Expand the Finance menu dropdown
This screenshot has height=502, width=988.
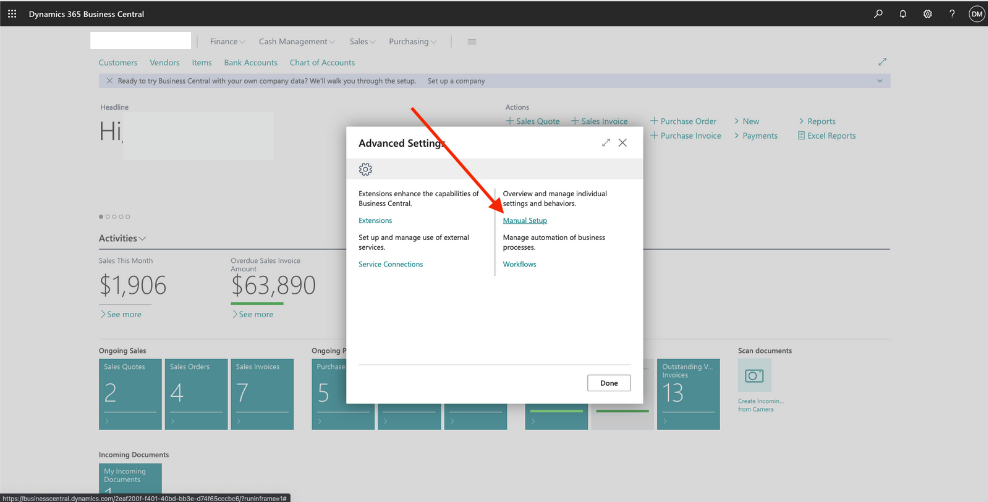(x=227, y=42)
